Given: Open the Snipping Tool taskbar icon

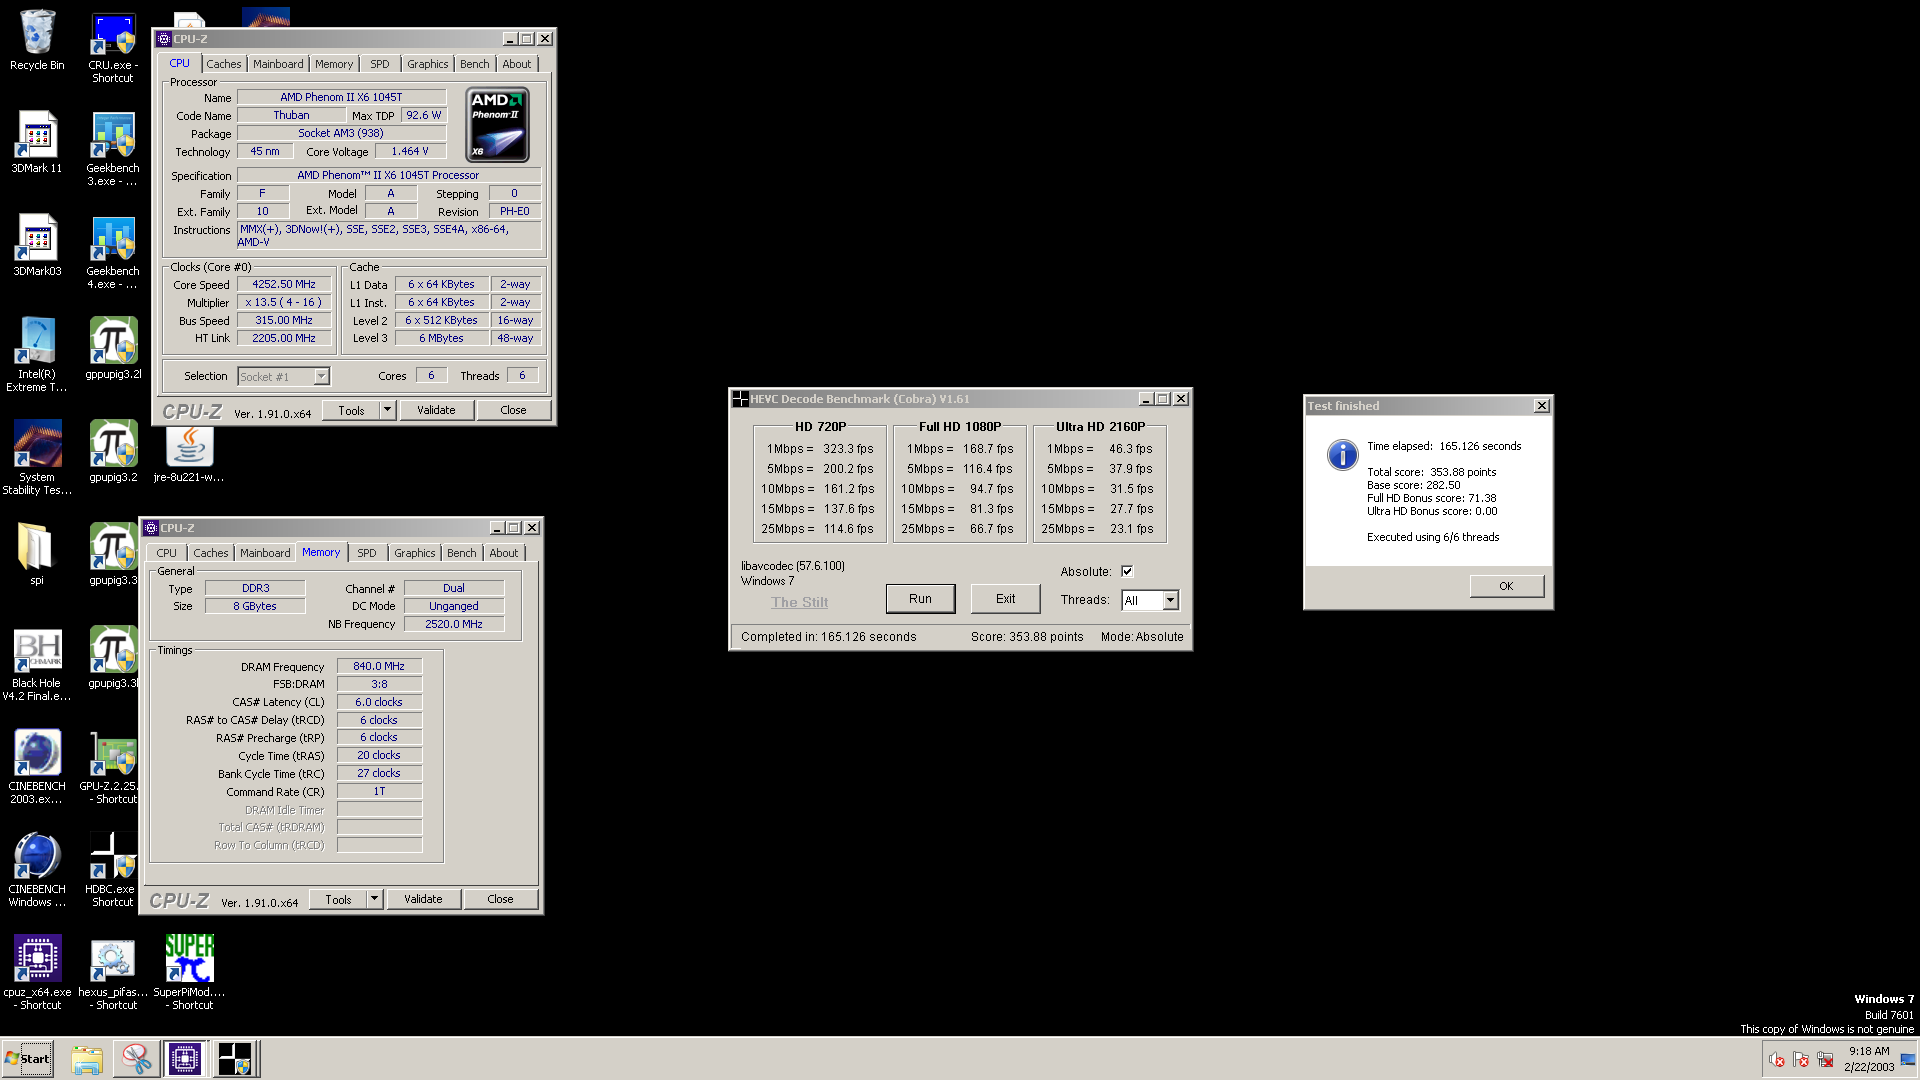Looking at the screenshot, I should click(136, 1059).
